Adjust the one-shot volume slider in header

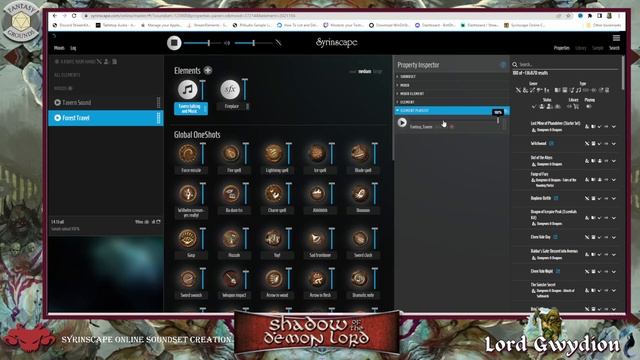[253, 42]
